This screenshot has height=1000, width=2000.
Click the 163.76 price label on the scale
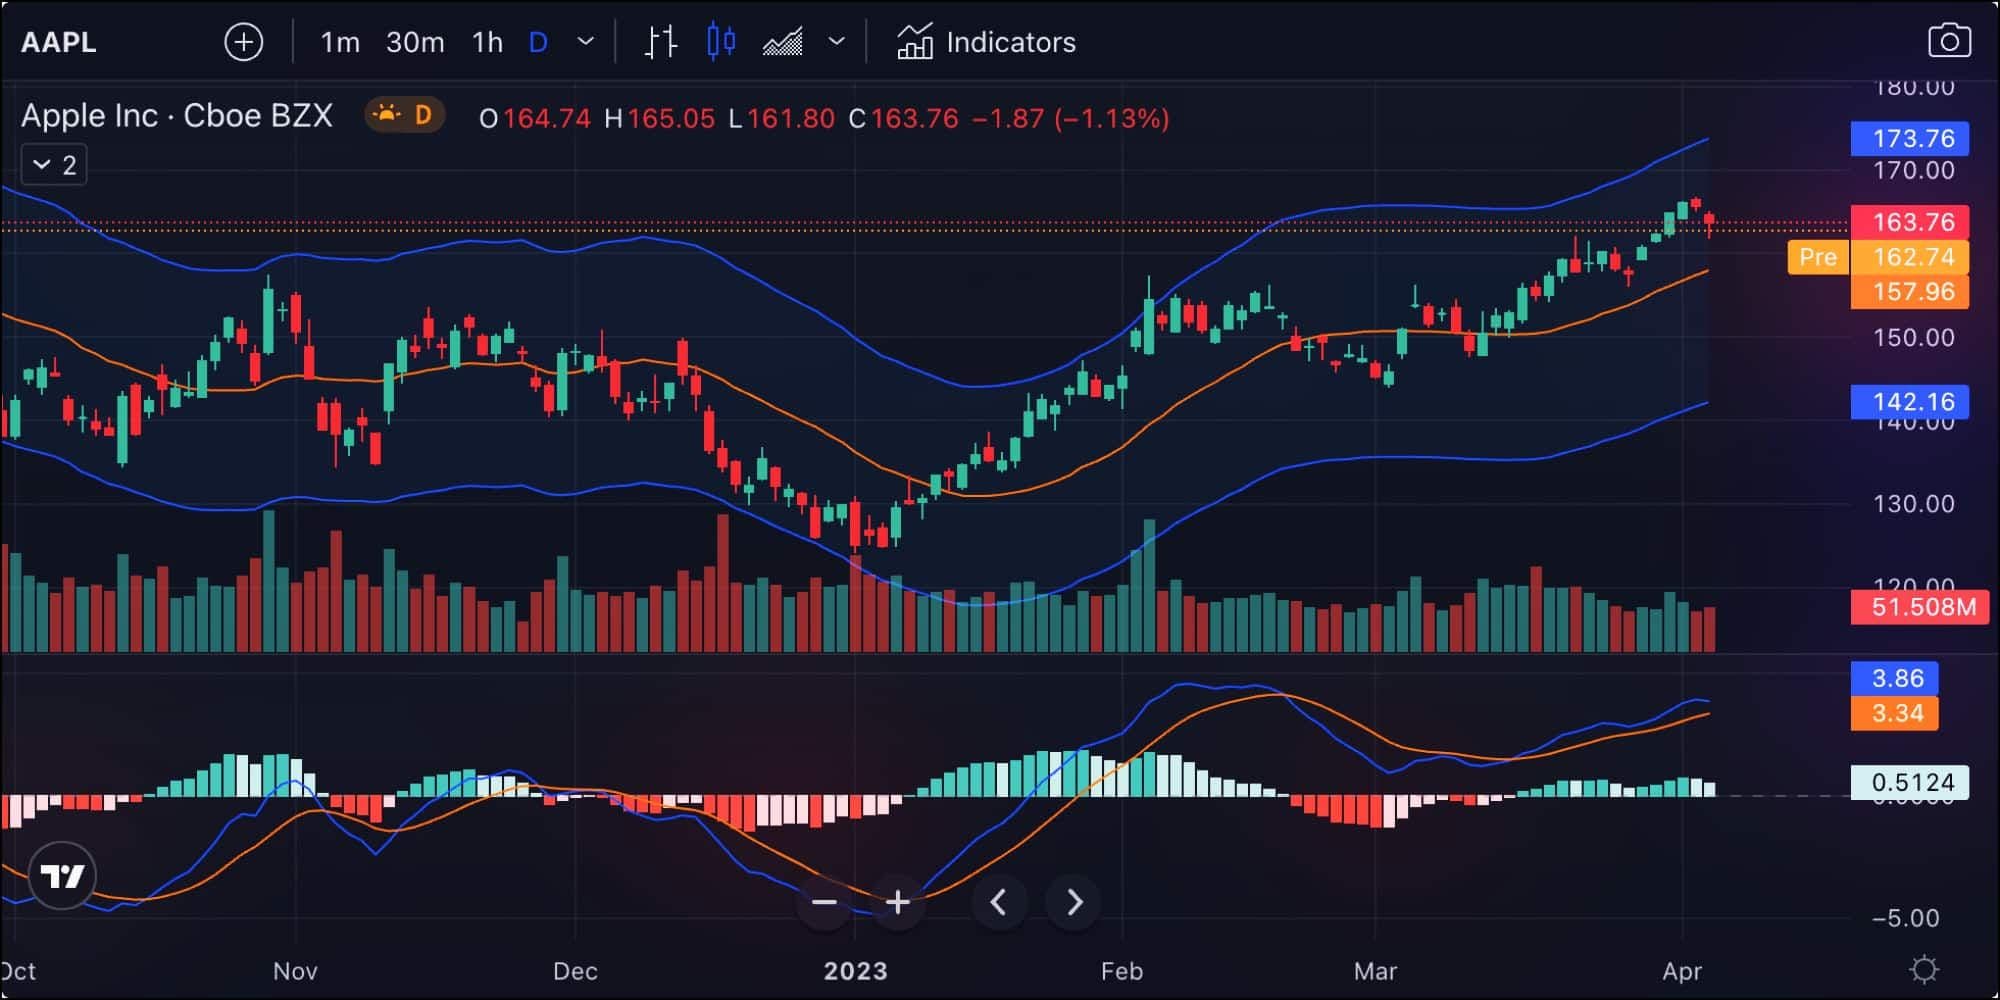[1911, 222]
